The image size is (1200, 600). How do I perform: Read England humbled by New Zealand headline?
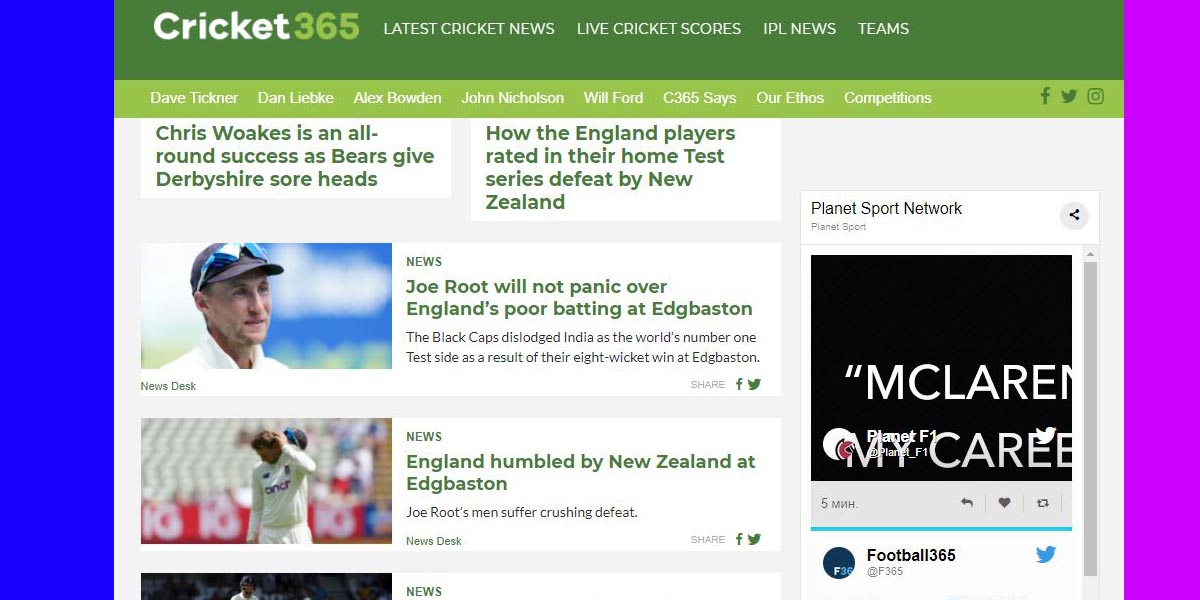click(x=581, y=472)
